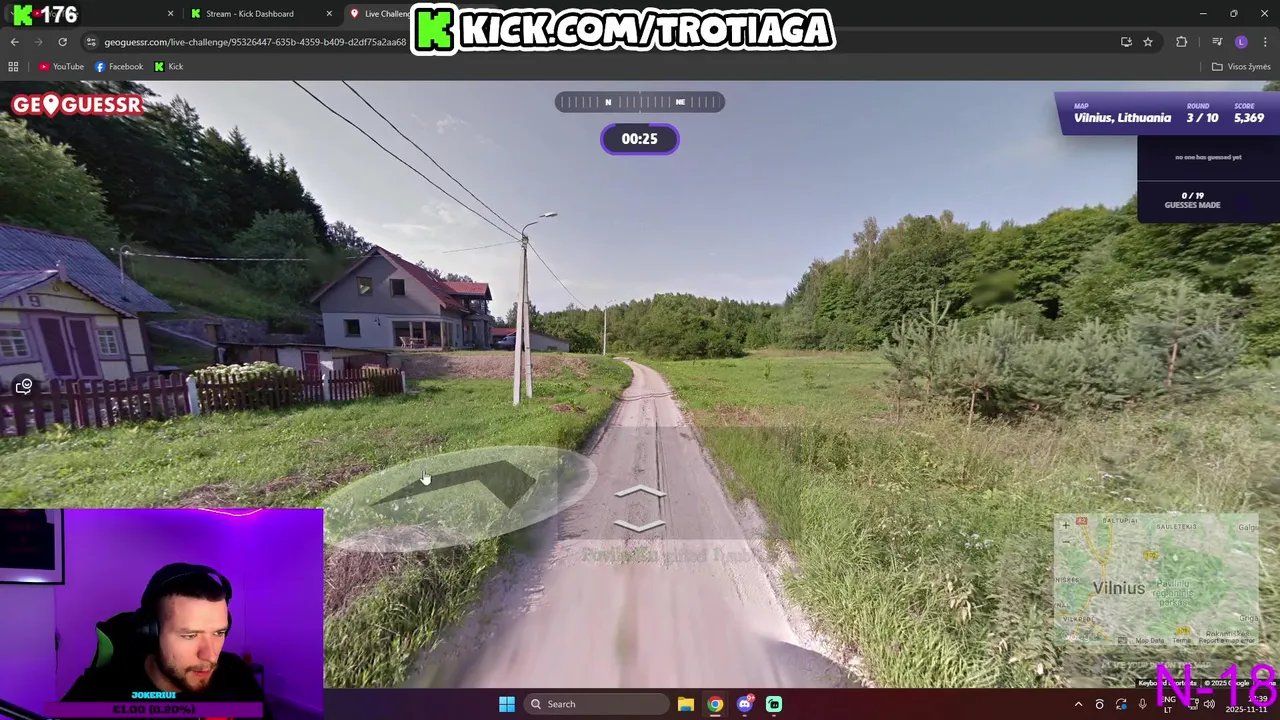This screenshot has width=1280, height=720.
Task: Open File Explorer from the taskbar
Action: (x=686, y=704)
